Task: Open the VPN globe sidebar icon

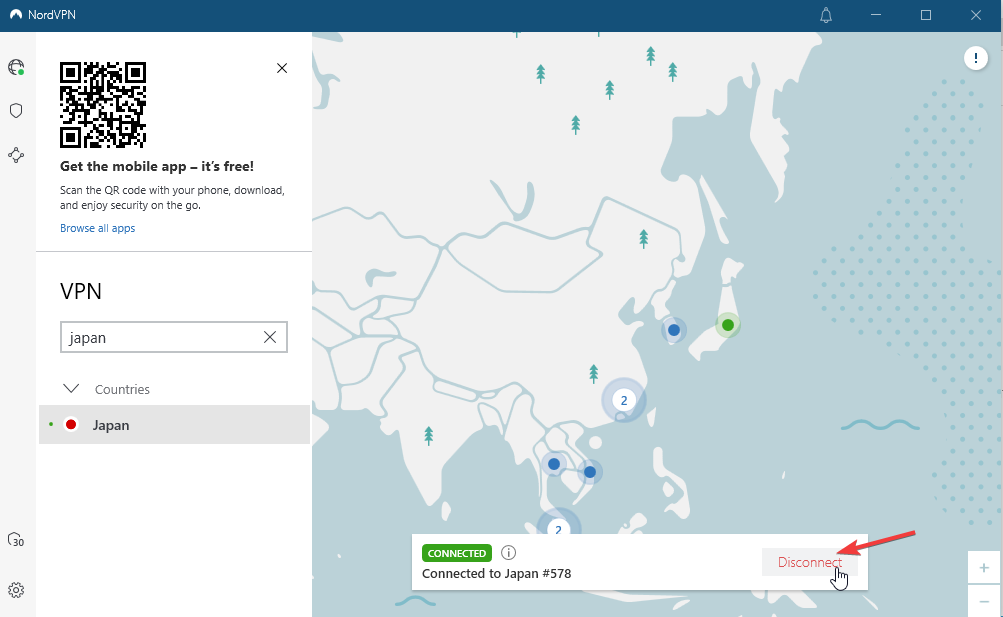Action: point(16,68)
